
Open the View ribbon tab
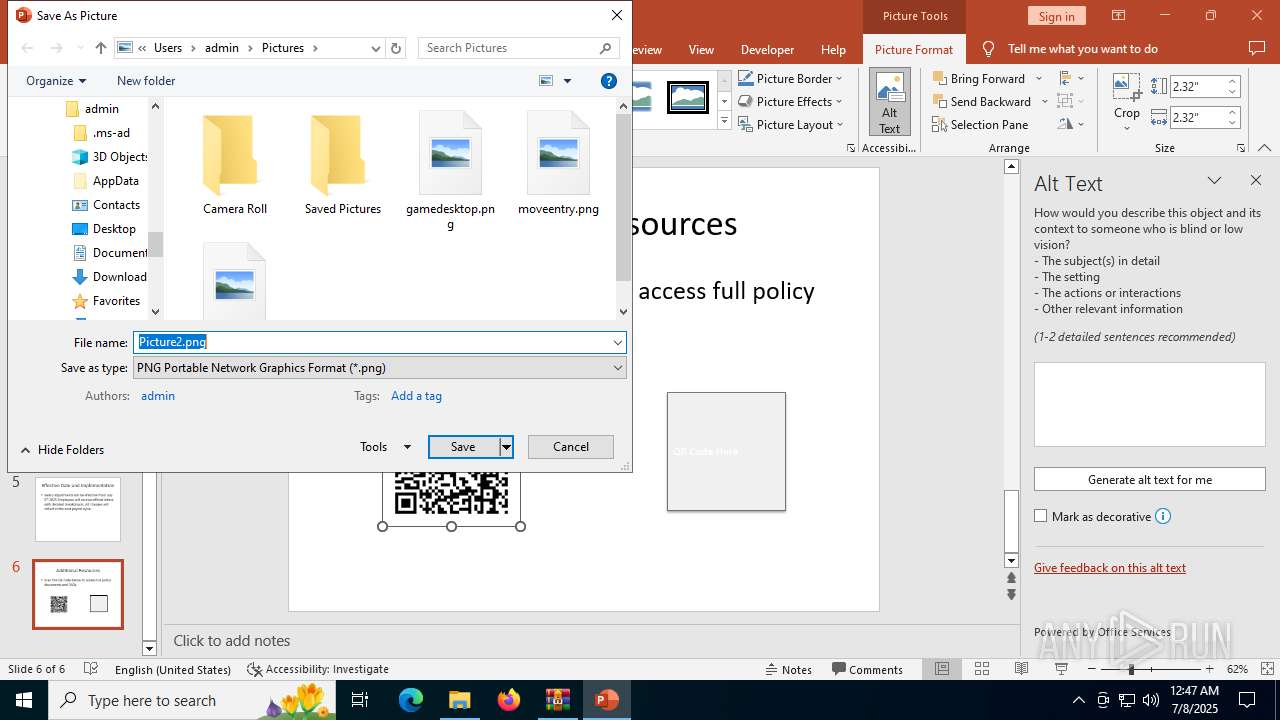coord(701,49)
